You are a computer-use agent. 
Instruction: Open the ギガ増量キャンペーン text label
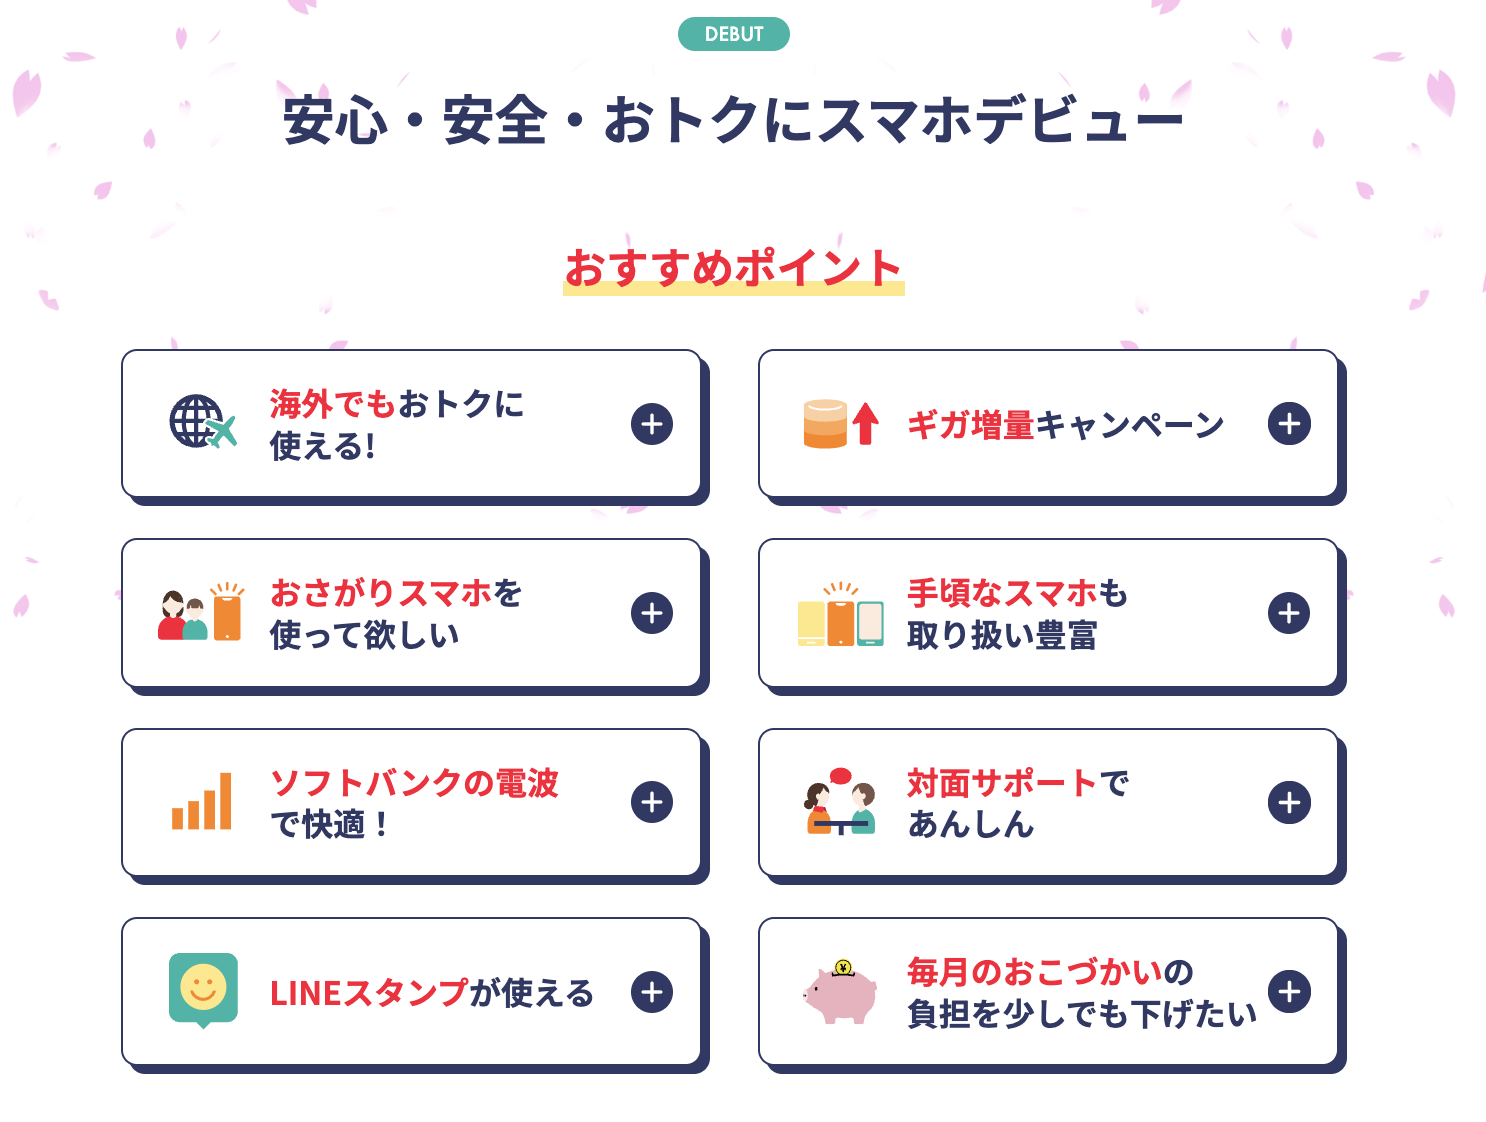[x=1065, y=425]
